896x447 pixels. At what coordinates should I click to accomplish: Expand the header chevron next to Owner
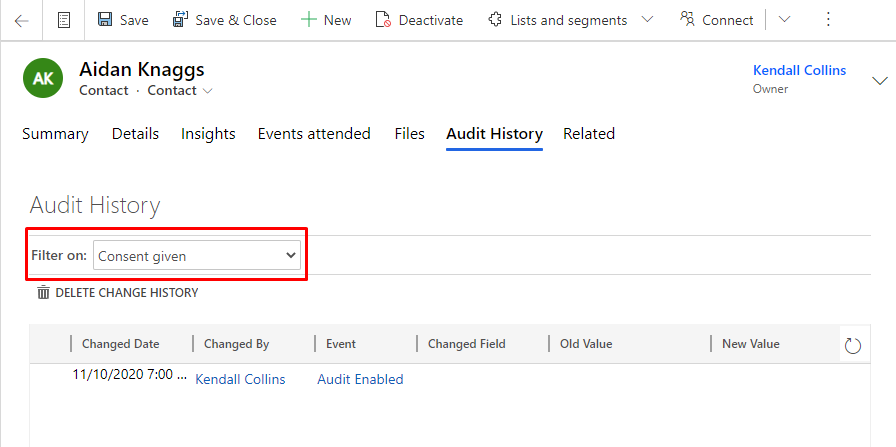pyautogui.click(x=880, y=81)
